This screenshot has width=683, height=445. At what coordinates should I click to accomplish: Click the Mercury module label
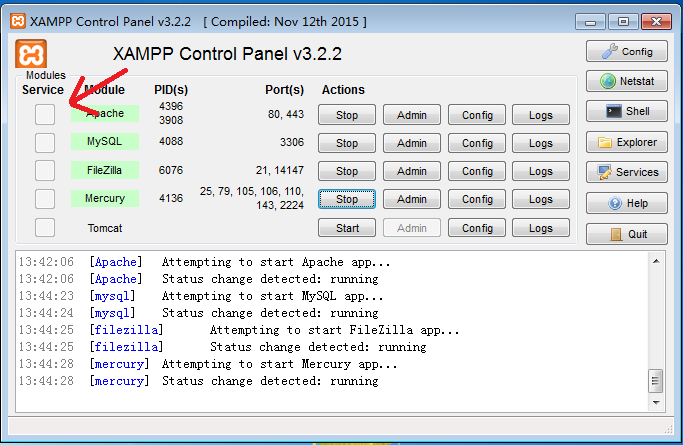tap(105, 198)
